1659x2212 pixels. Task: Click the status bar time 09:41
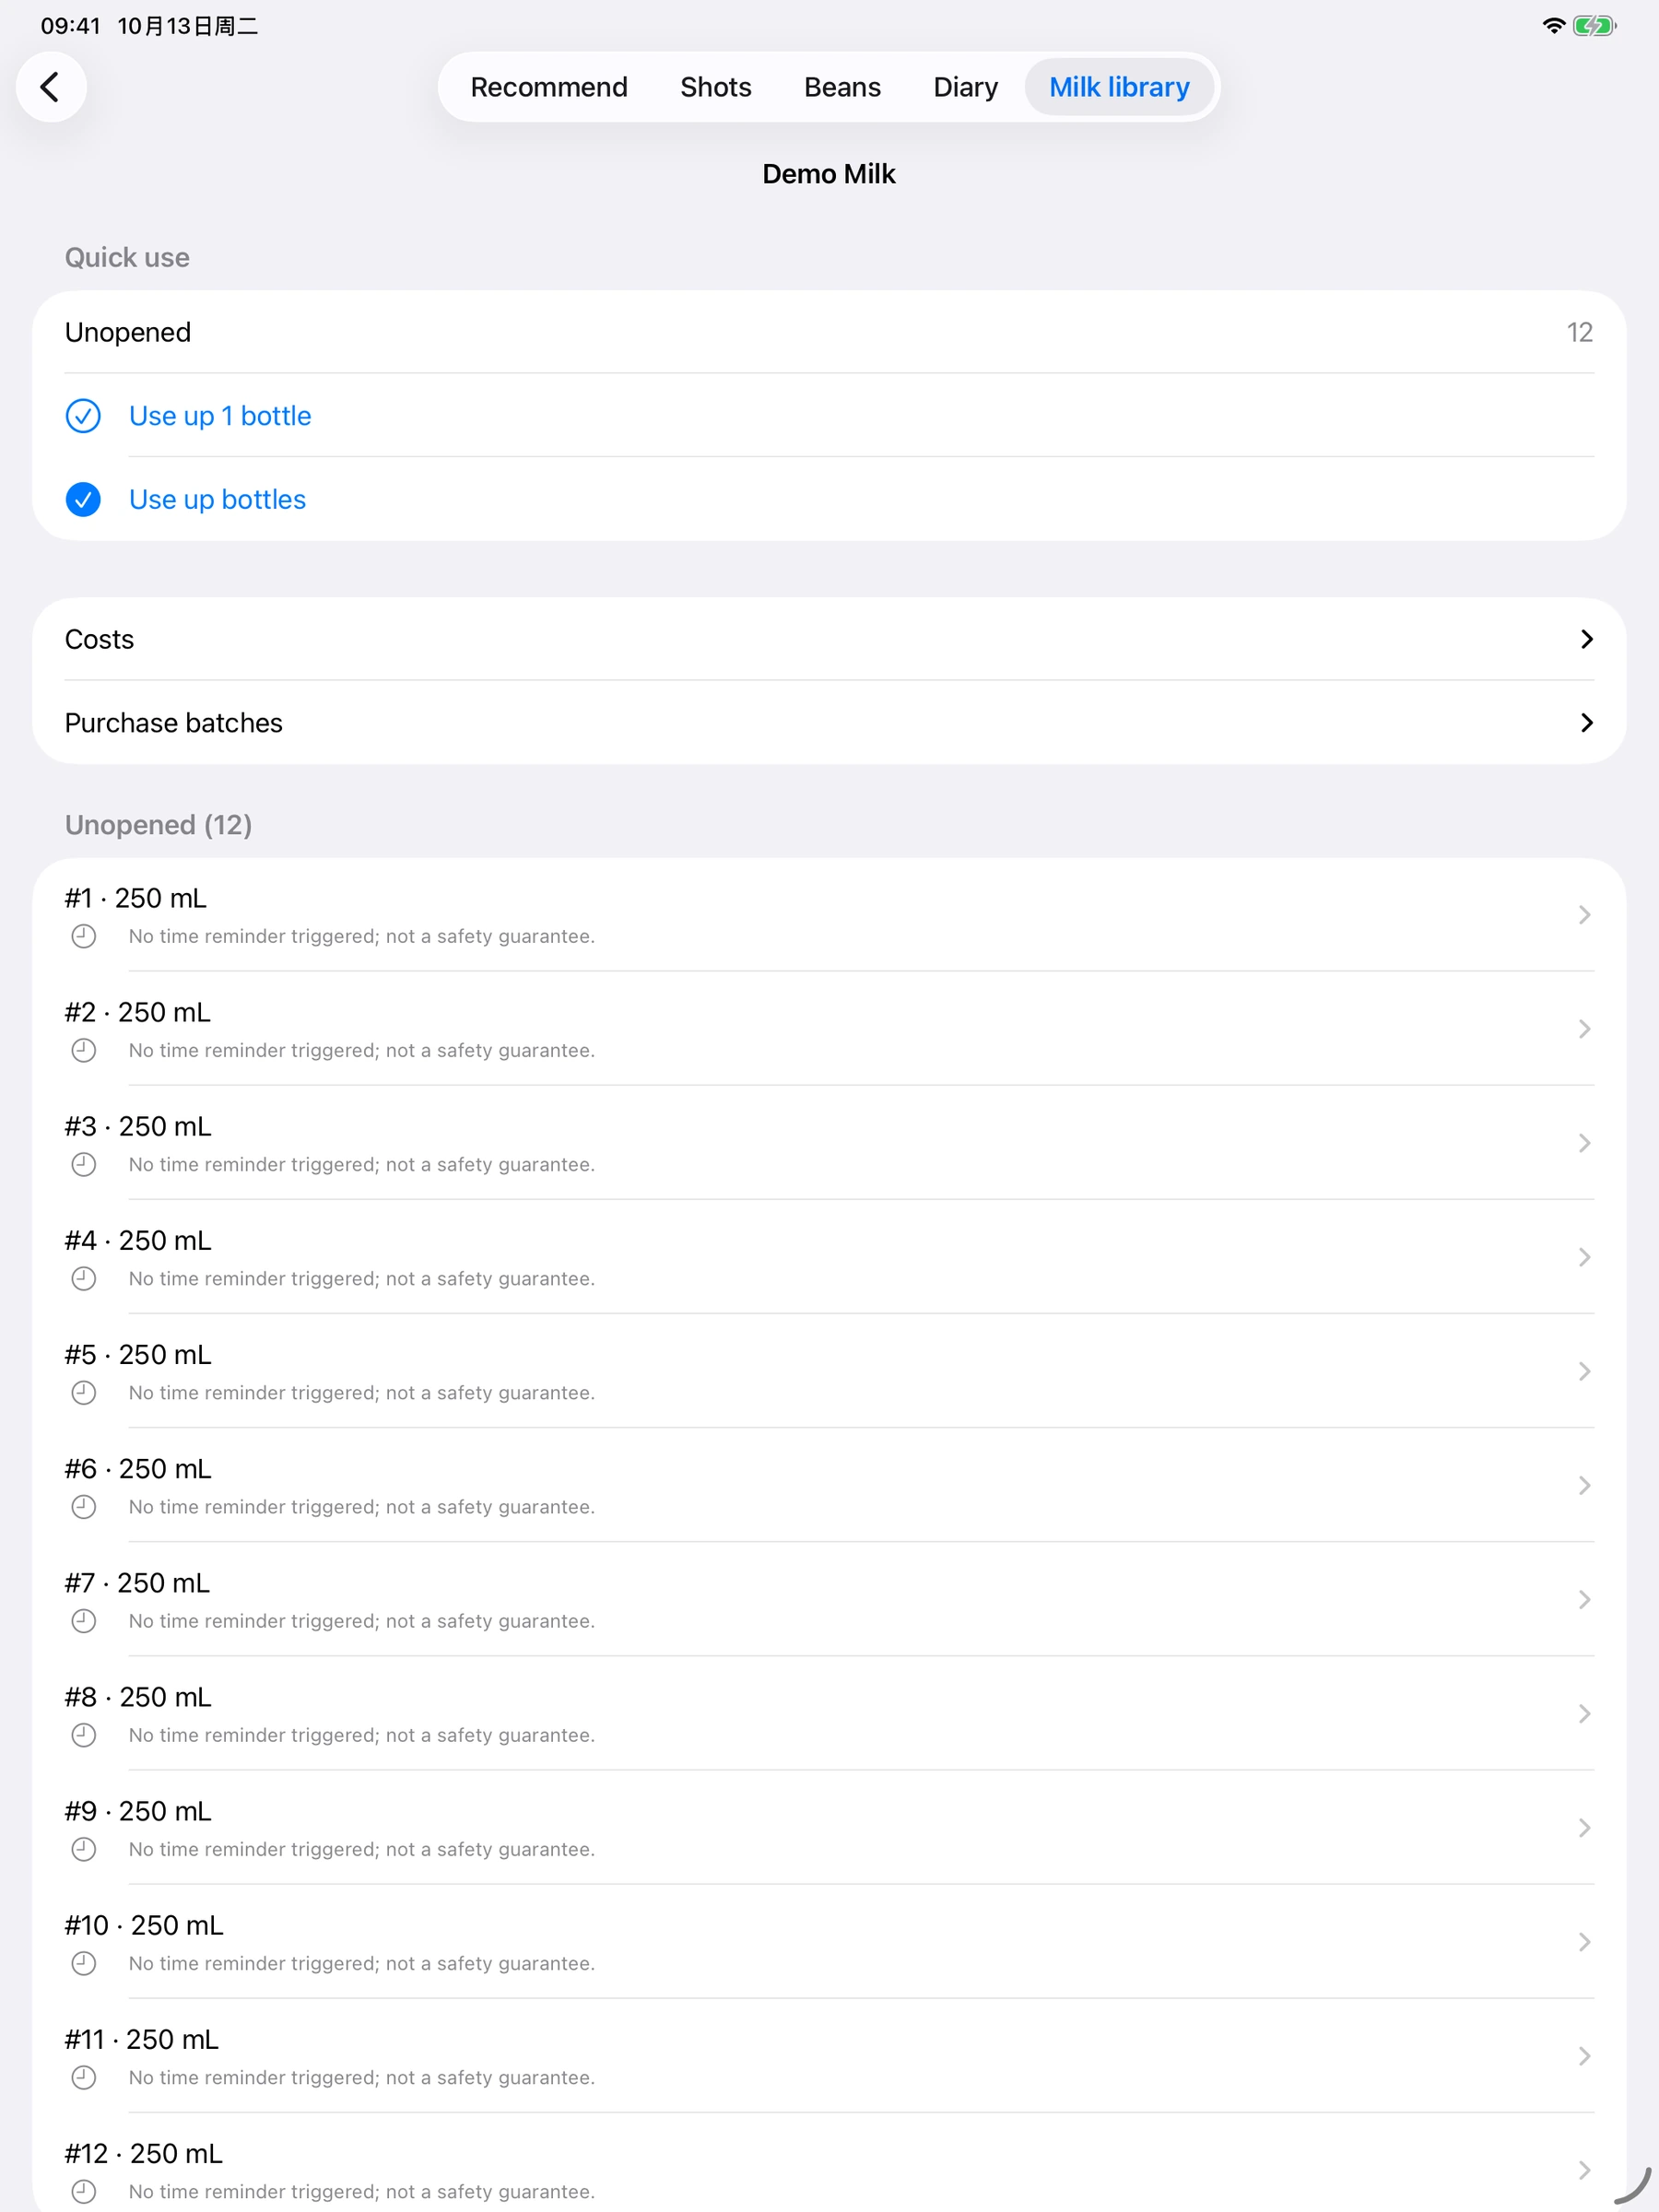(x=71, y=26)
